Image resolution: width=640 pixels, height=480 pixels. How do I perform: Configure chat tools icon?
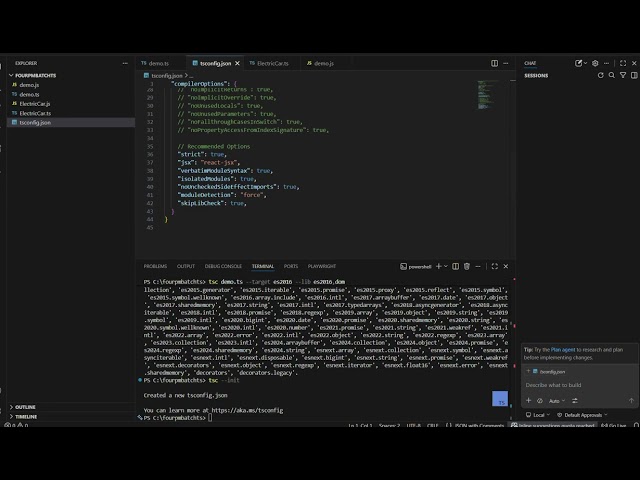[x=575, y=401]
